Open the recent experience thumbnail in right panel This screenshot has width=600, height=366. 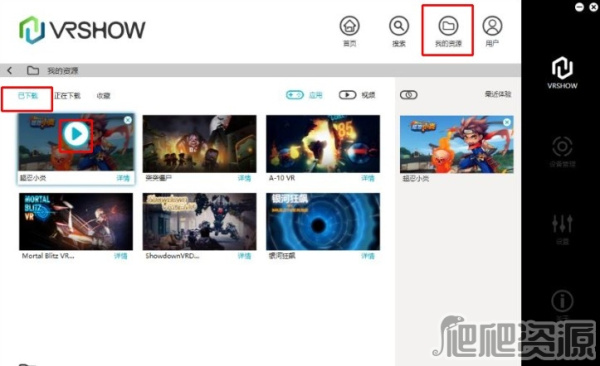pos(457,144)
